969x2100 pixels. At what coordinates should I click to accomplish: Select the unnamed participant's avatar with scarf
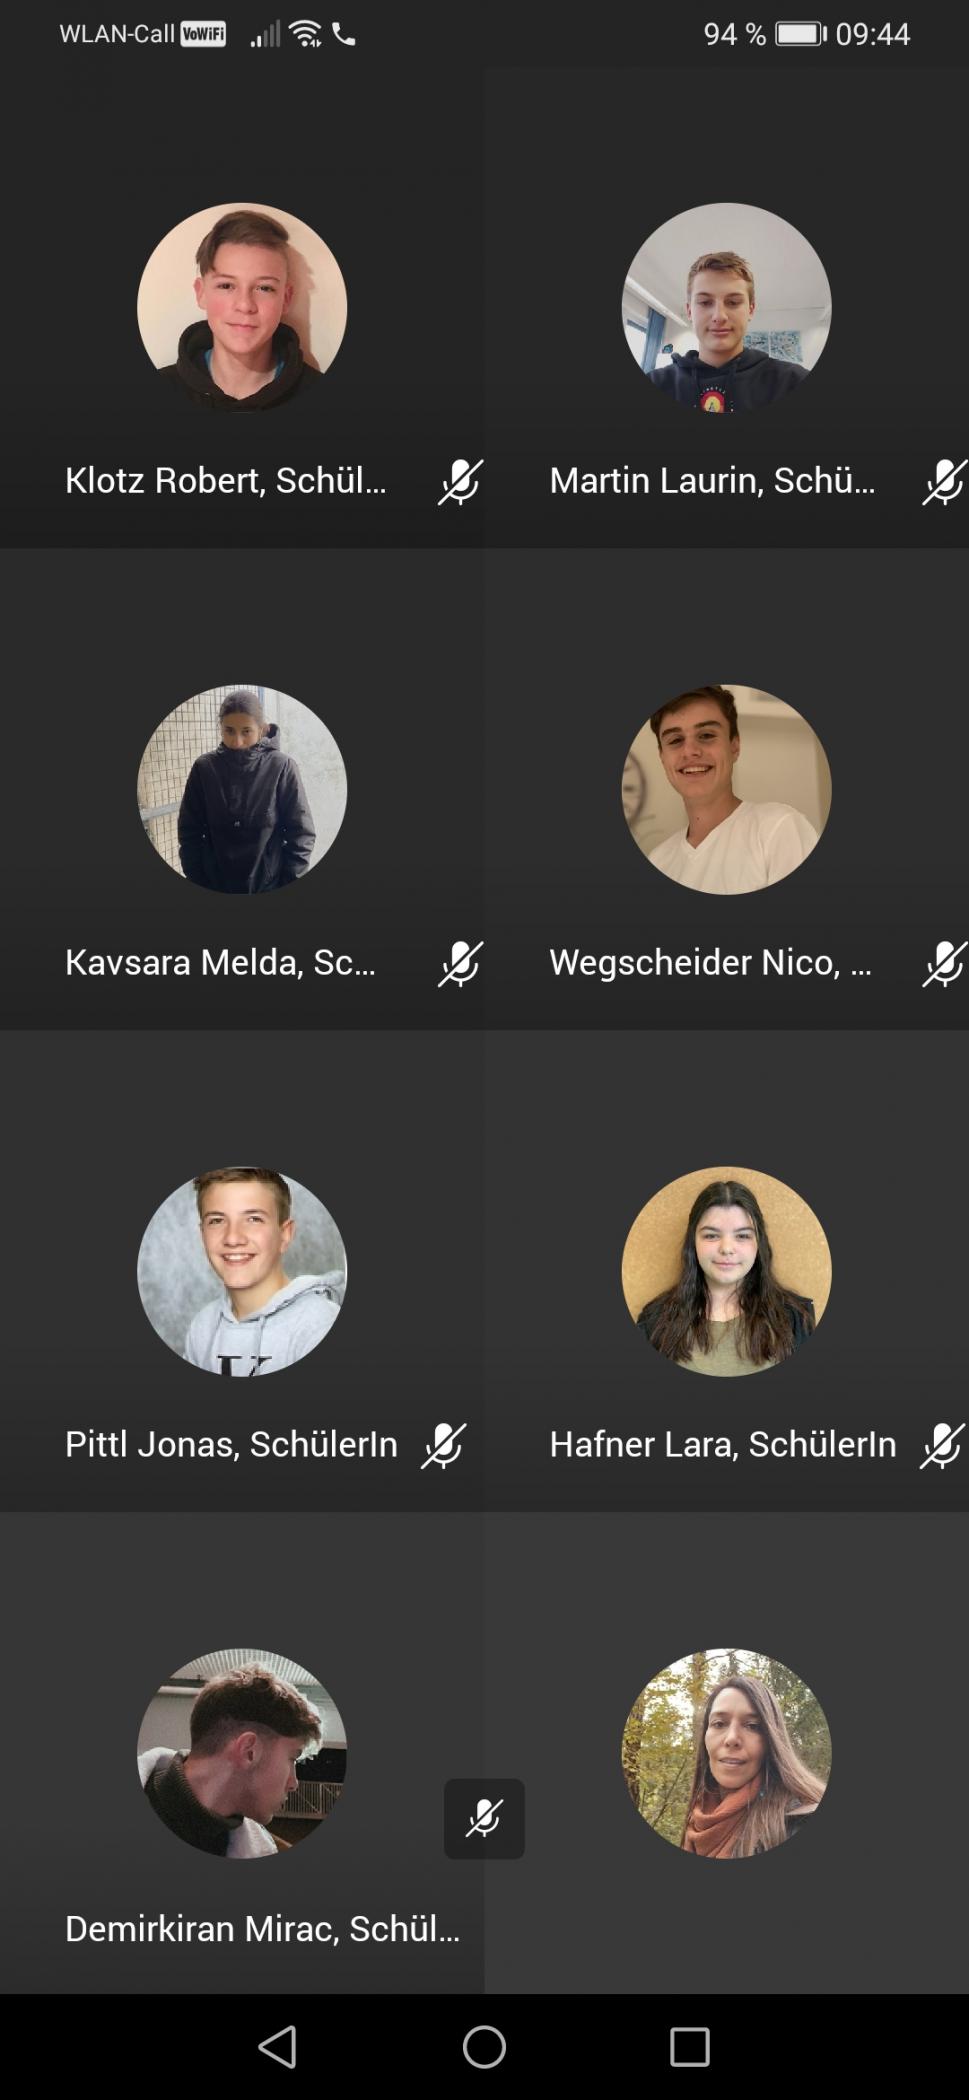726,1753
